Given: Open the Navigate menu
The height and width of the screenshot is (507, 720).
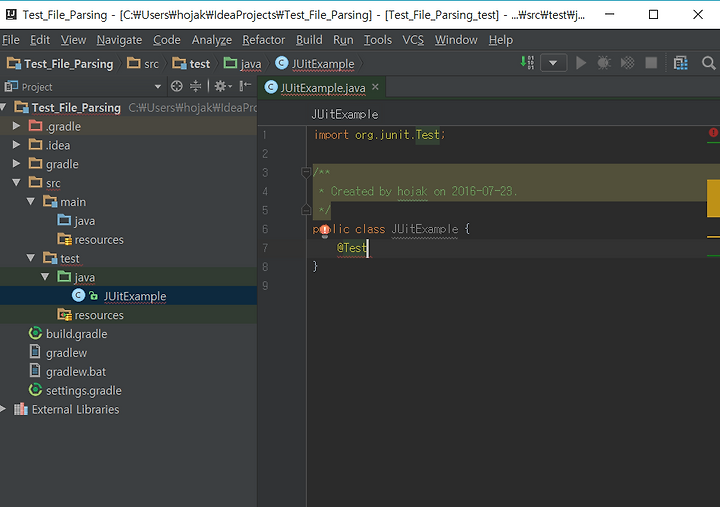Looking at the screenshot, I should (119, 40).
